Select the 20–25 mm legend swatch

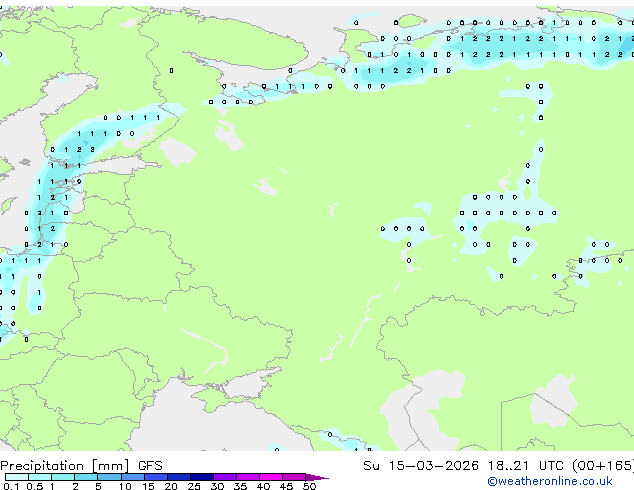[x=179, y=477]
